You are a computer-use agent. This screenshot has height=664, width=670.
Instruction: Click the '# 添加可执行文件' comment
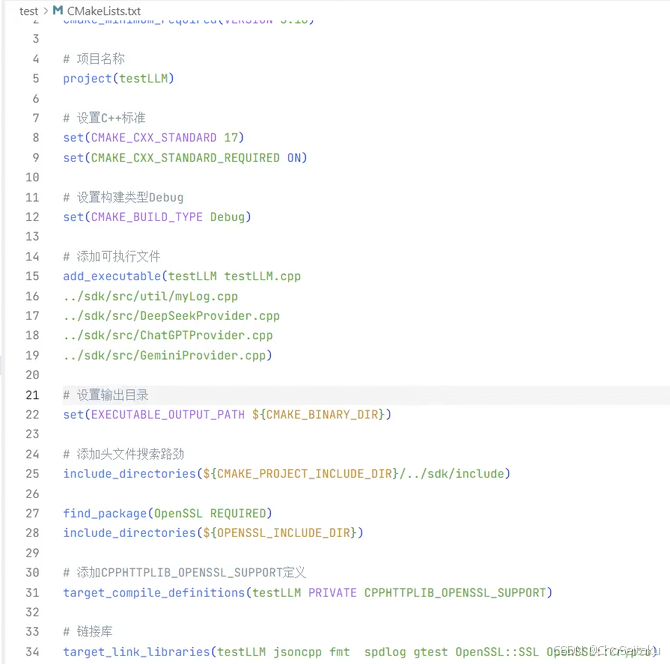[x=112, y=256]
